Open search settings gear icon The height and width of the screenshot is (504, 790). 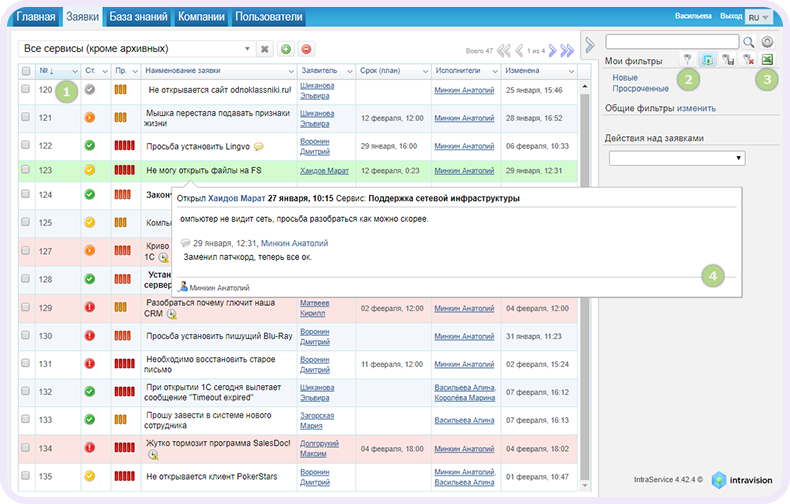click(x=767, y=42)
